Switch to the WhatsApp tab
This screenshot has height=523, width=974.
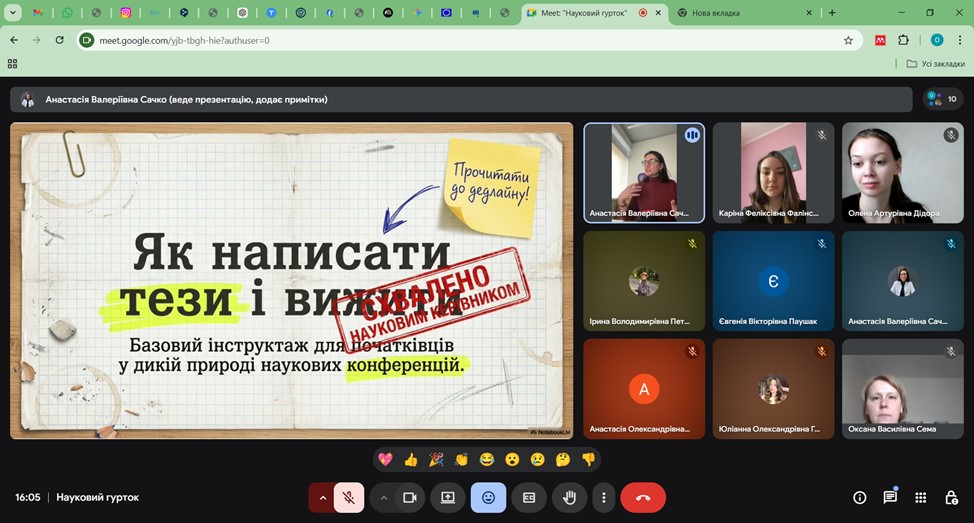[x=67, y=12]
